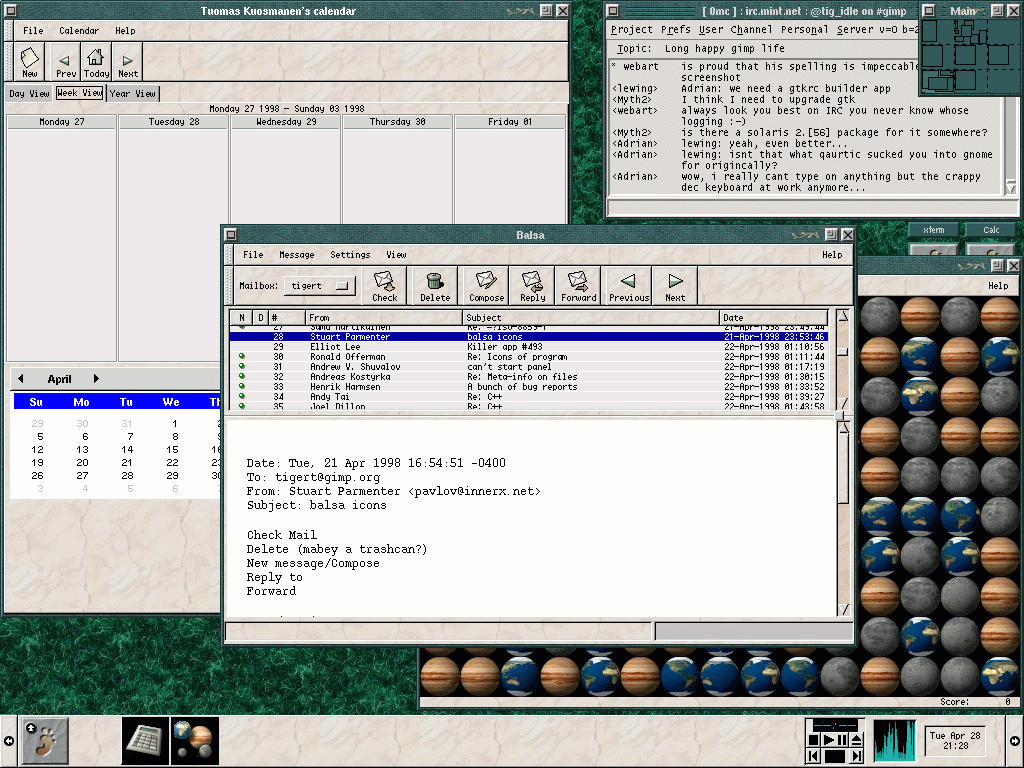Open the Balsa window menu button
Image resolution: width=1024 pixels, height=768 pixels.
click(231, 234)
